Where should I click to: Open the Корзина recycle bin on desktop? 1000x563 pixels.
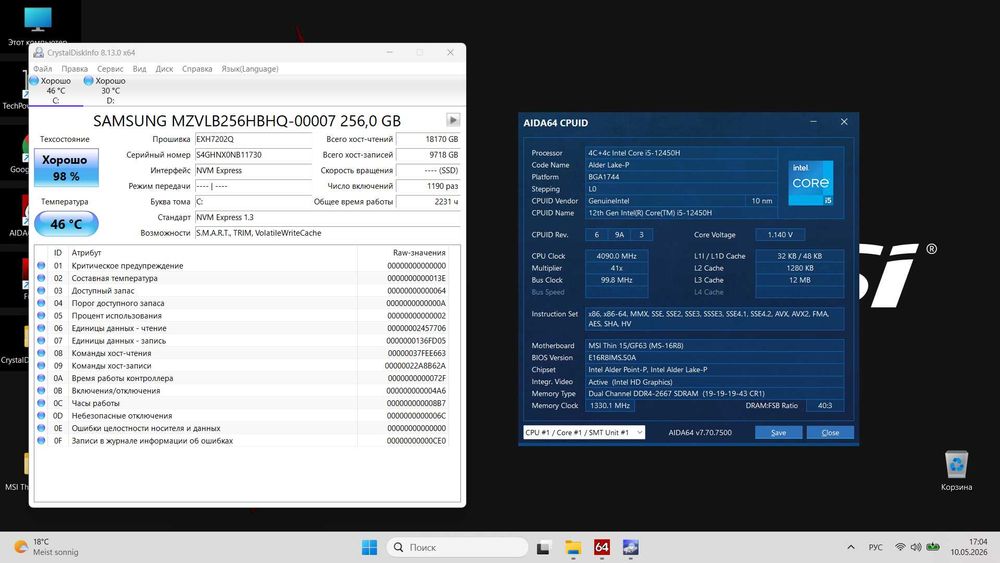pyautogui.click(x=956, y=471)
